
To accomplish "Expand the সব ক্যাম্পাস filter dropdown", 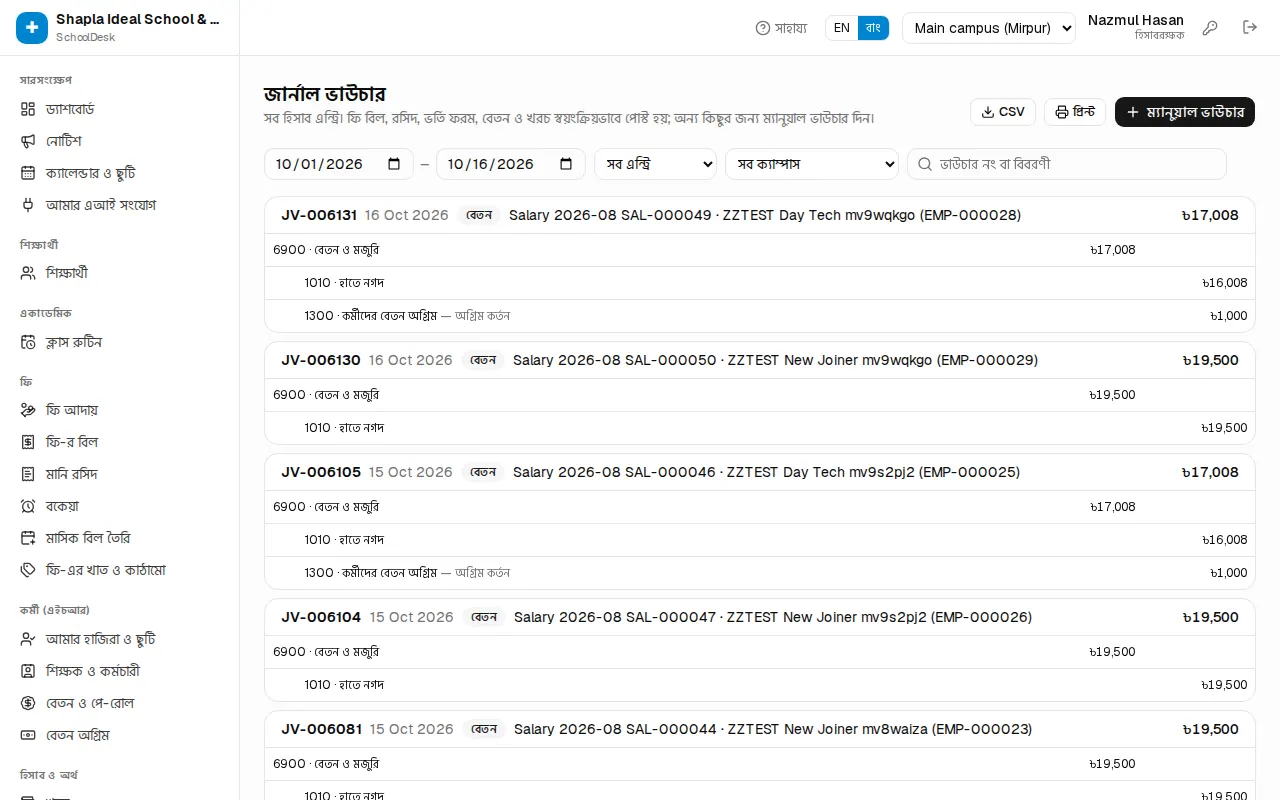I will (812, 164).
